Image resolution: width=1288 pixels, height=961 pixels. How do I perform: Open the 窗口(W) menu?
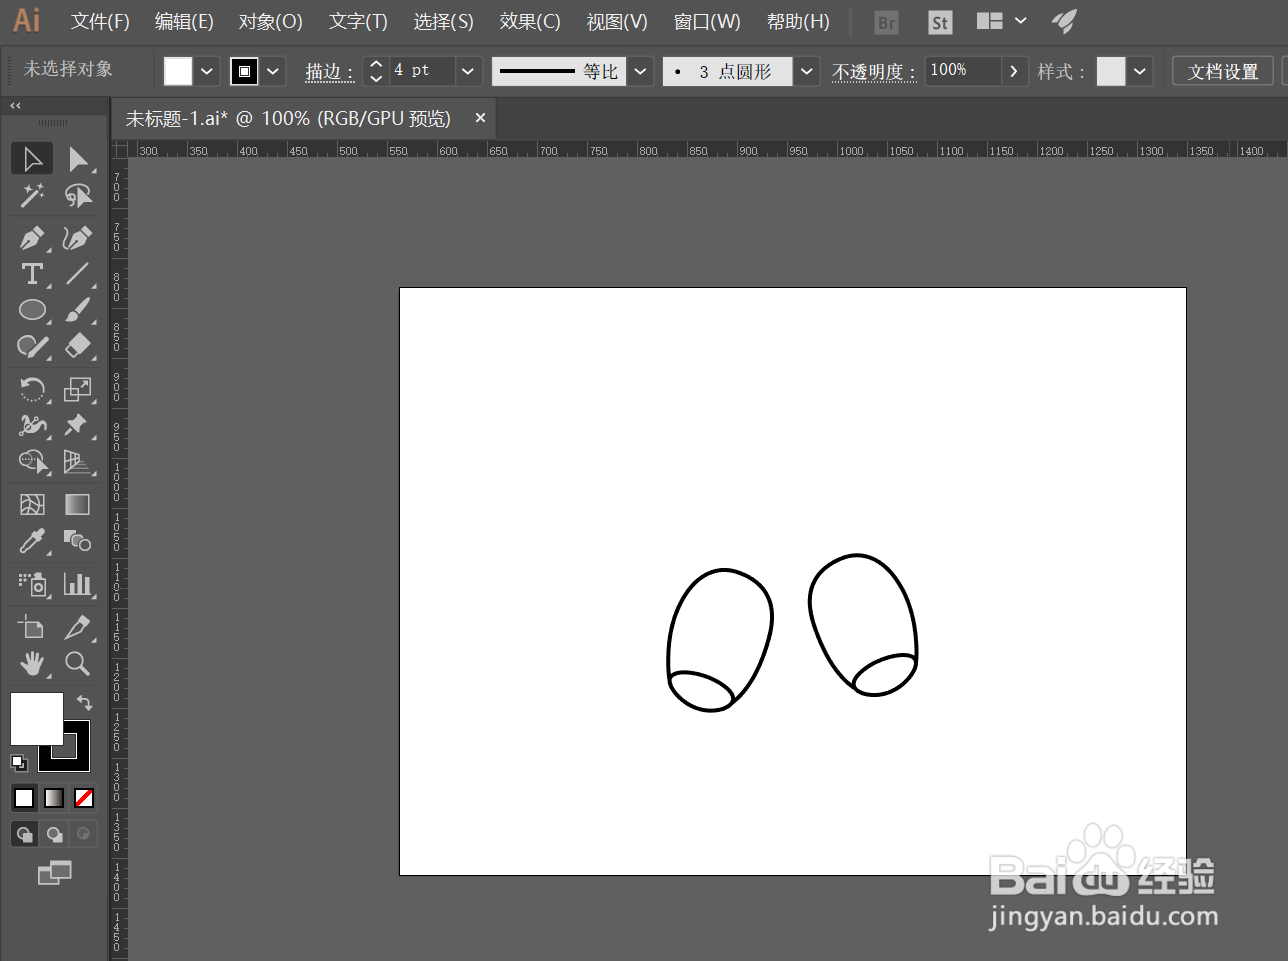[707, 21]
